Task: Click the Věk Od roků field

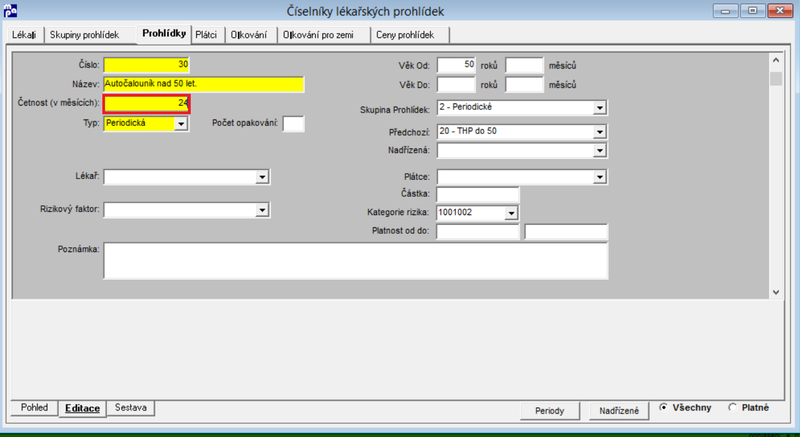Action: click(x=457, y=65)
